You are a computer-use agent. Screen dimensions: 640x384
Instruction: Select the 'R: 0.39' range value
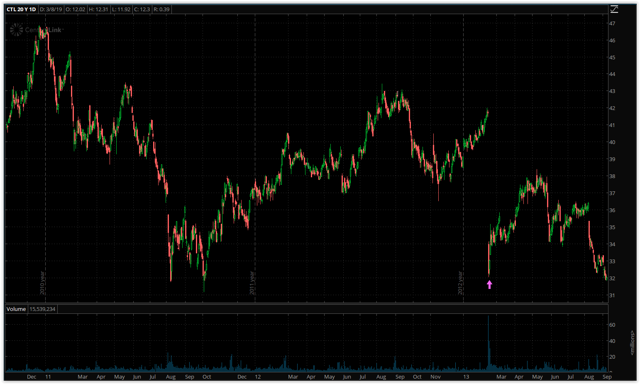click(x=162, y=9)
